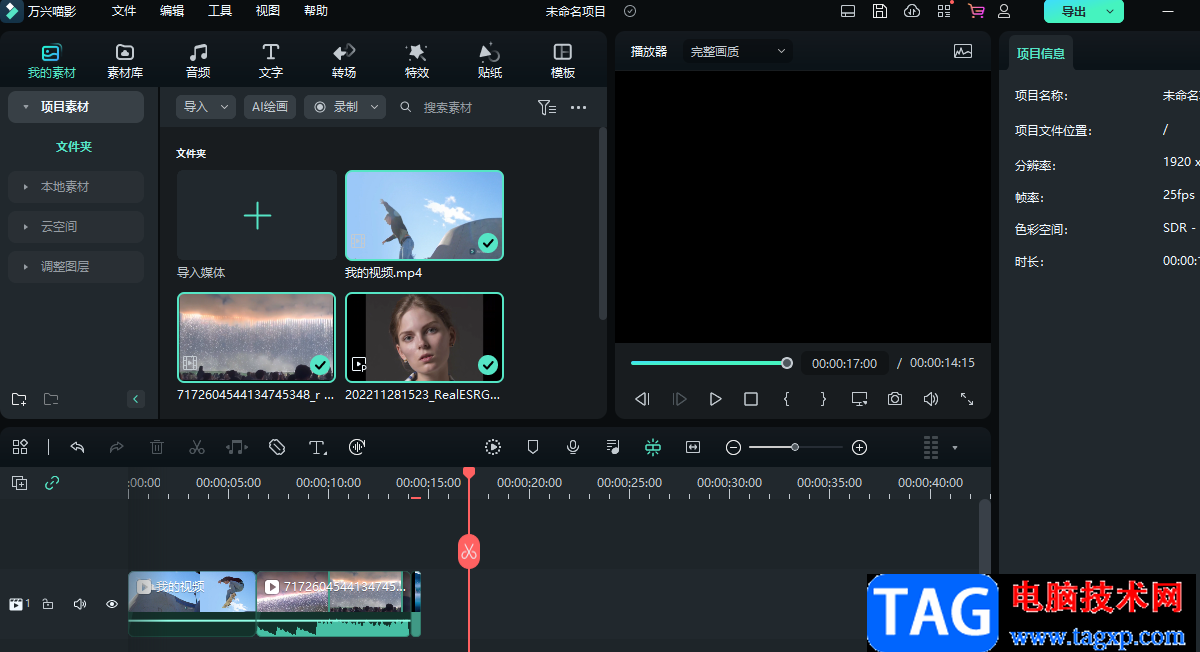Image resolution: width=1200 pixels, height=652 pixels.
Task: Open the 工具 menu
Action: (220, 11)
